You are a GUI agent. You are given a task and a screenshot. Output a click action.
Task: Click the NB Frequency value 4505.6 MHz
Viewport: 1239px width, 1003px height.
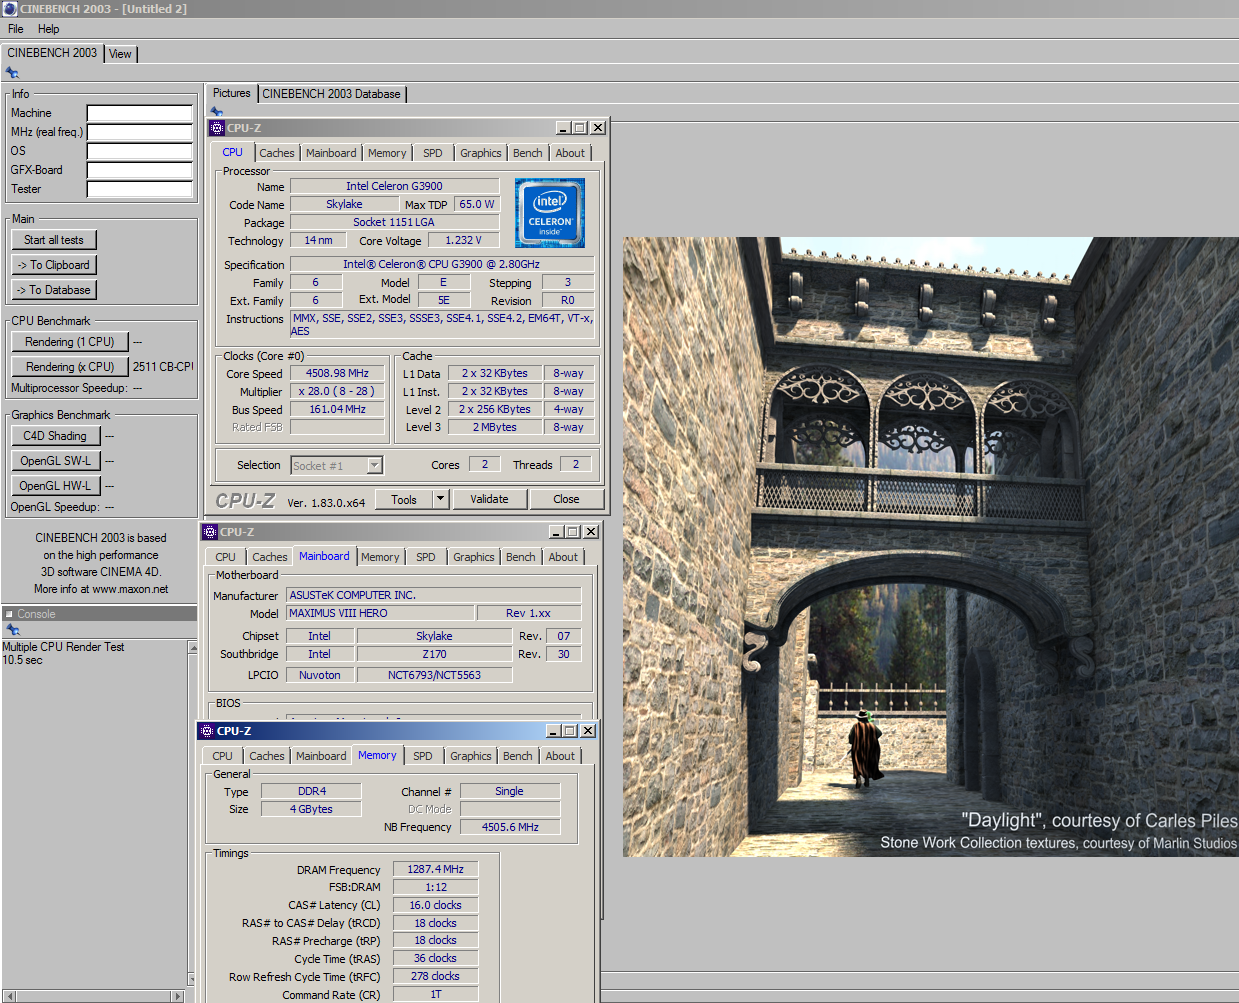click(510, 827)
